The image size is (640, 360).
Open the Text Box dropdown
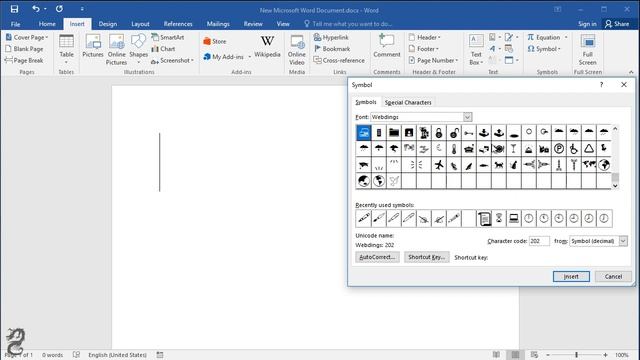point(476,49)
